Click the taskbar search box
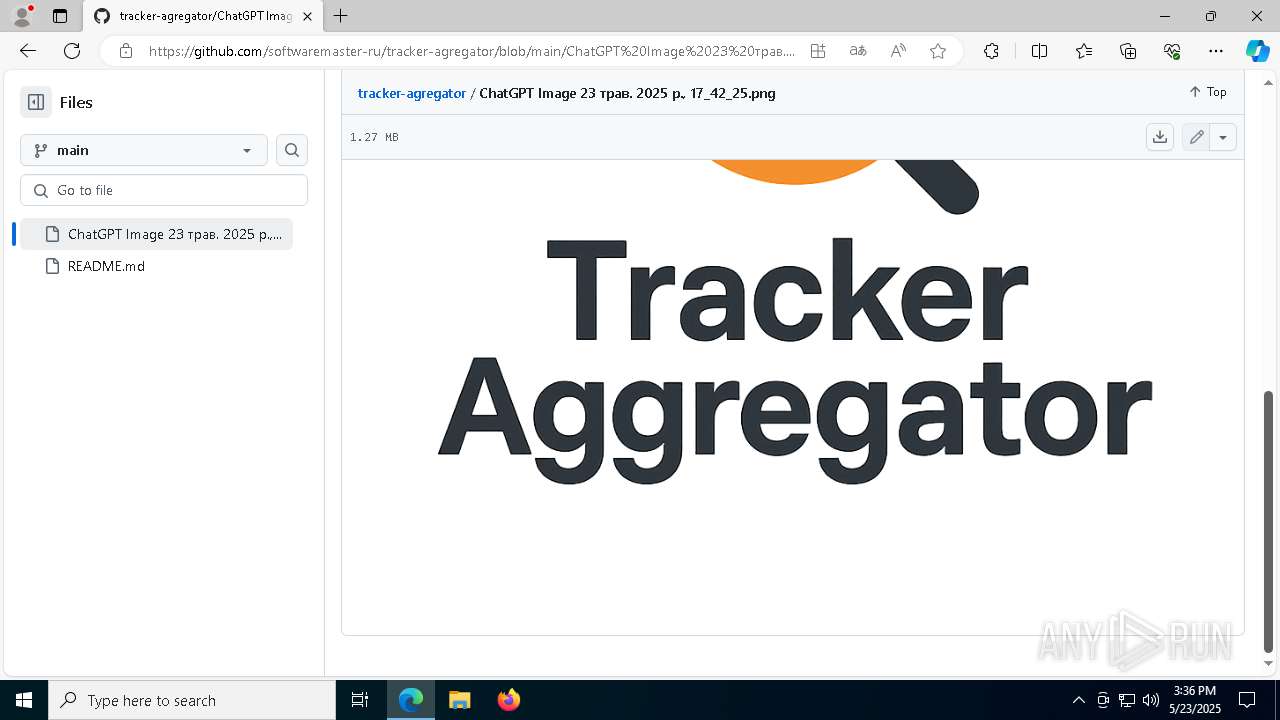 pos(192,700)
